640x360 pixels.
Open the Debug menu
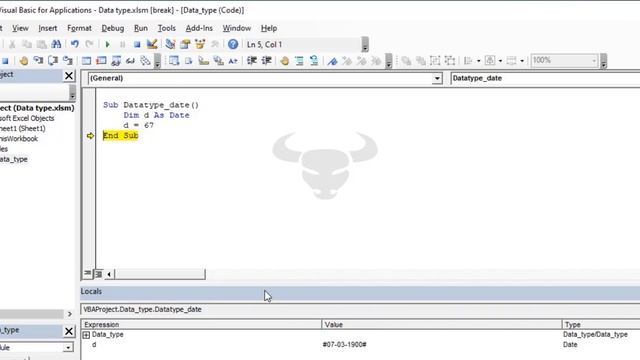[x=113, y=28]
